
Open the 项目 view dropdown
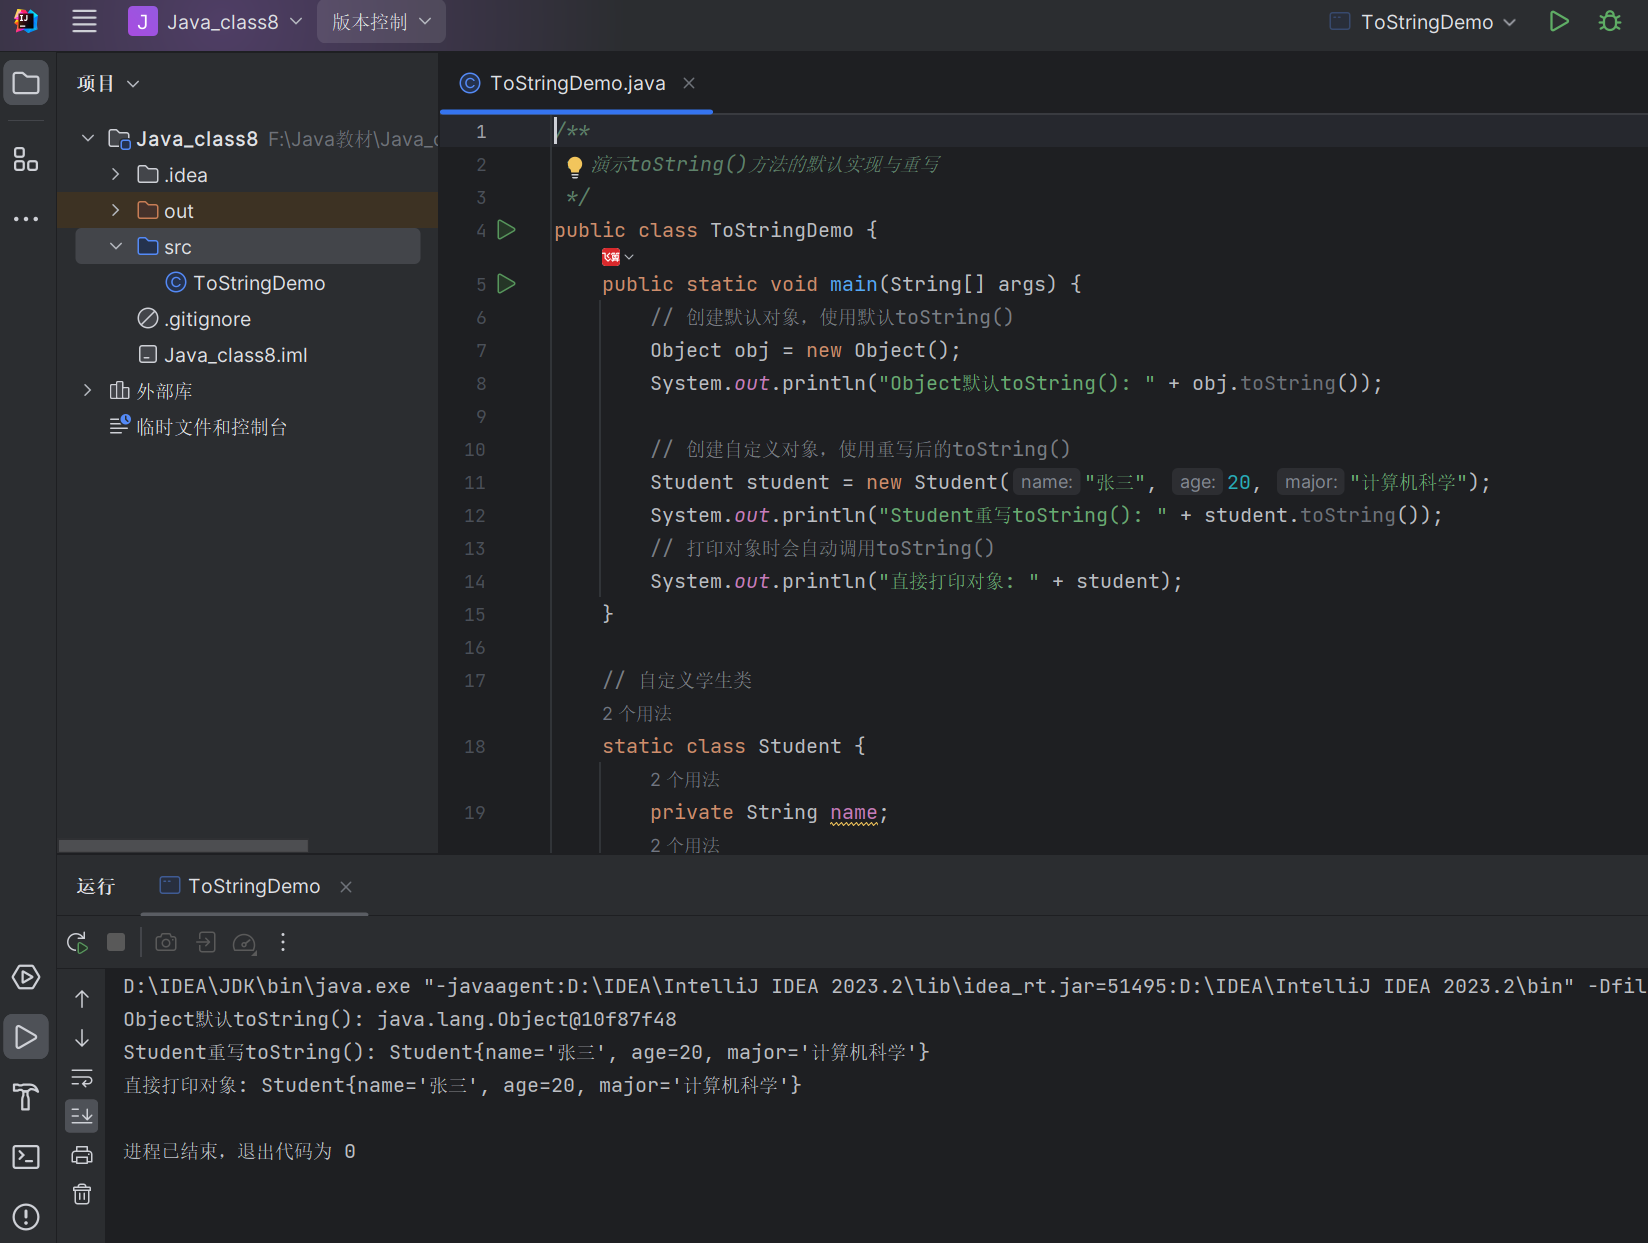(x=108, y=84)
